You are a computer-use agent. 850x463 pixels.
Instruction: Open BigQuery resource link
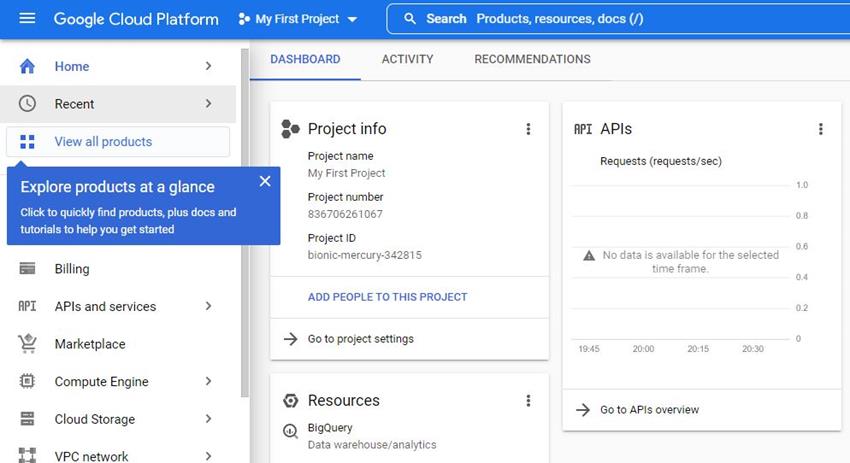(330, 428)
